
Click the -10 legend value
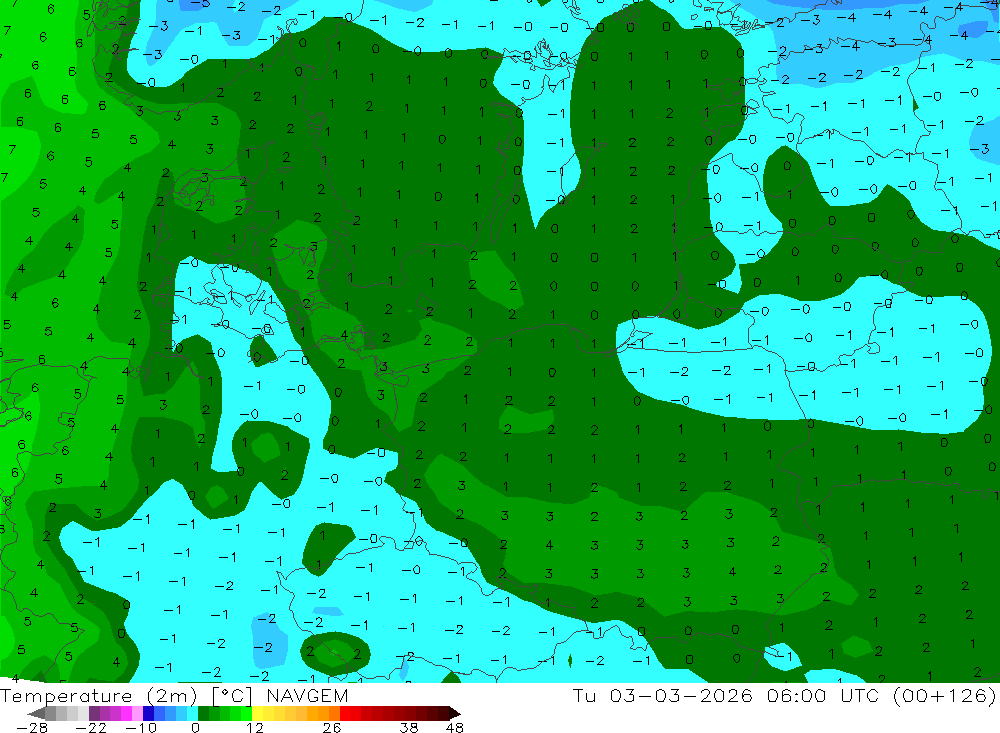[141, 727]
